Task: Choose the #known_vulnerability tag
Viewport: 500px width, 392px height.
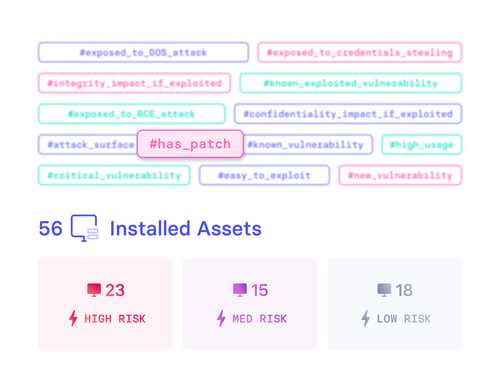Action: point(308,144)
